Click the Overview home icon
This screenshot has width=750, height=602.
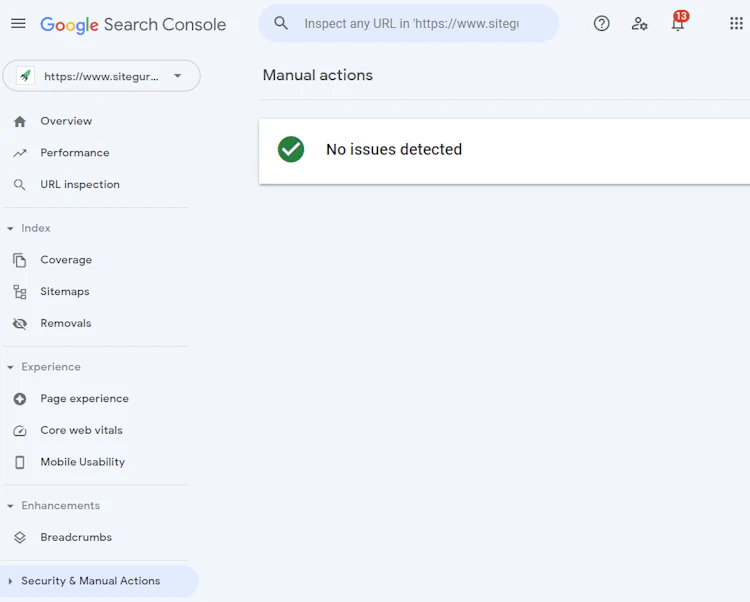(x=20, y=121)
